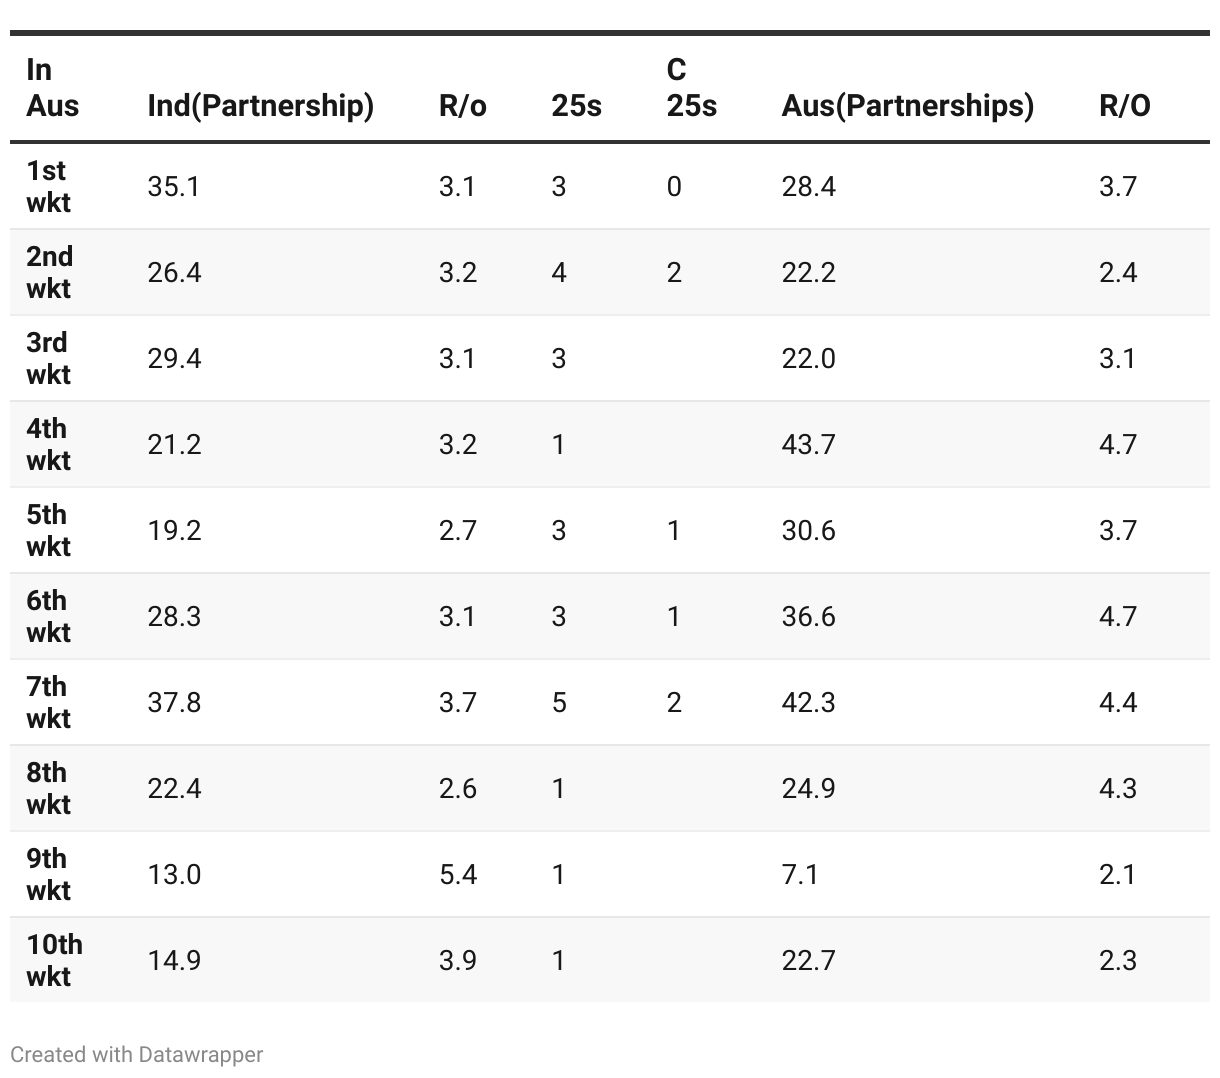Click the '25s' value 5 cell
This screenshot has width=1220, height=1078.
[x=559, y=703]
